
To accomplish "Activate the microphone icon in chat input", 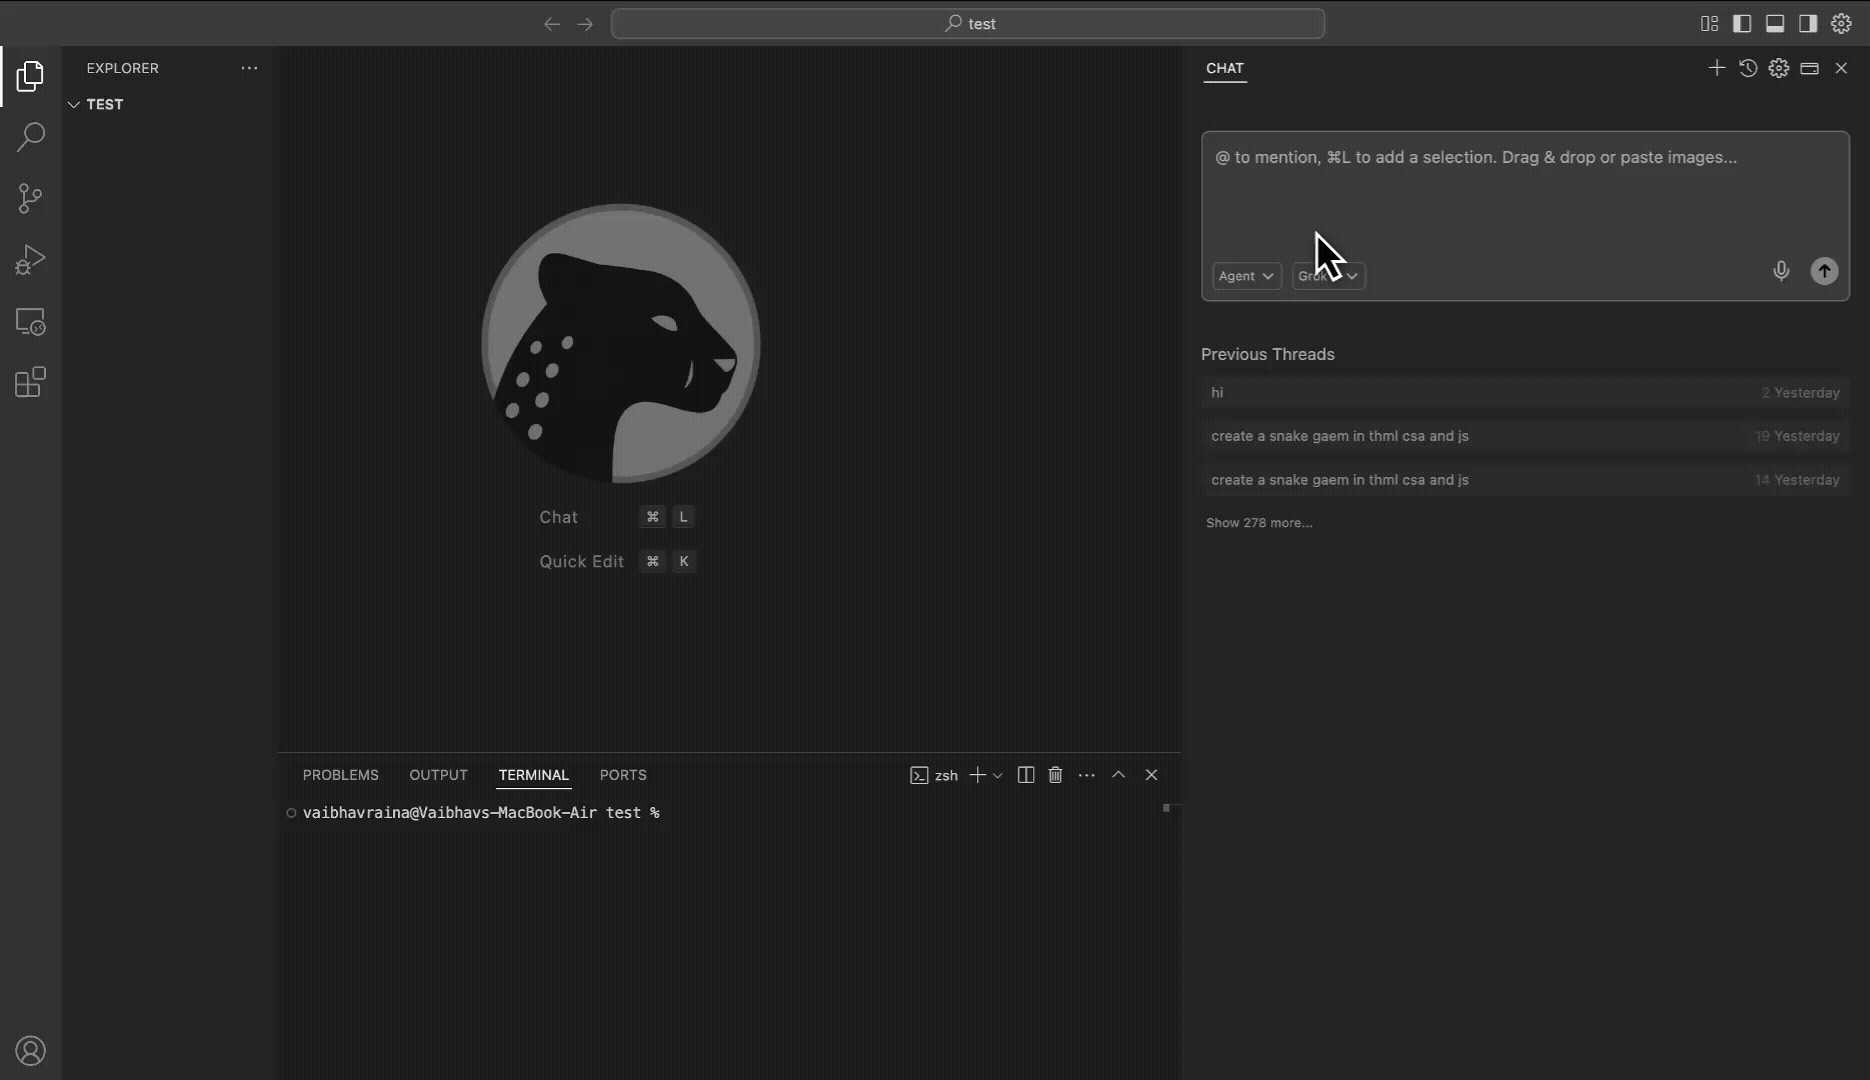I will (x=1781, y=271).
